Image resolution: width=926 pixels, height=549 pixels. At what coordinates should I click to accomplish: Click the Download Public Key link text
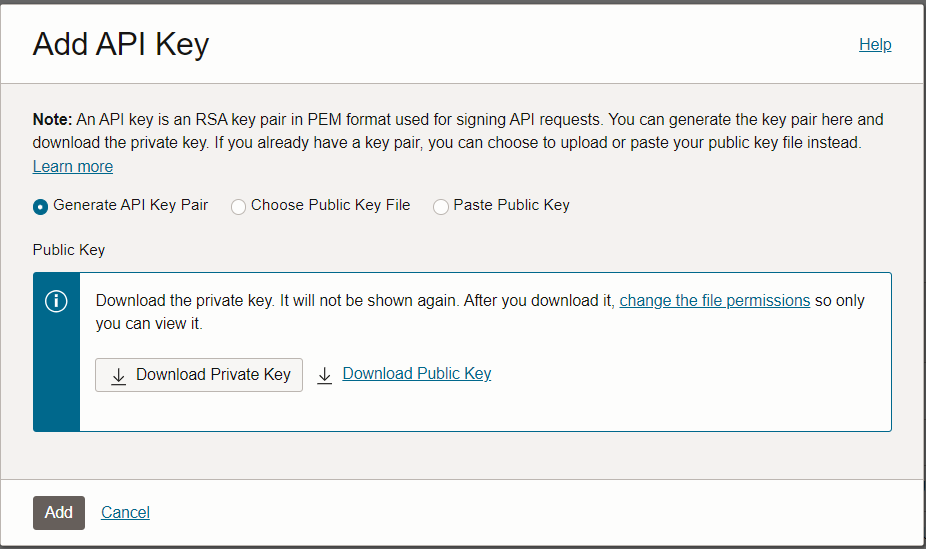(x=417, y=374)
